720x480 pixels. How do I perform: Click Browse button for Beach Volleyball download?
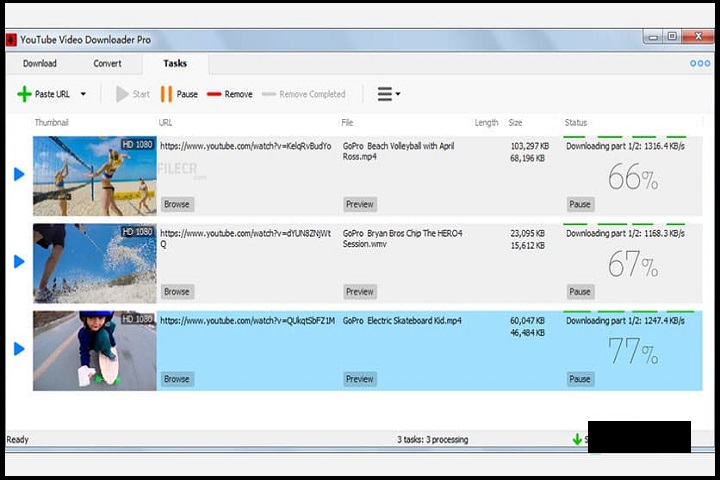(177, 204)
